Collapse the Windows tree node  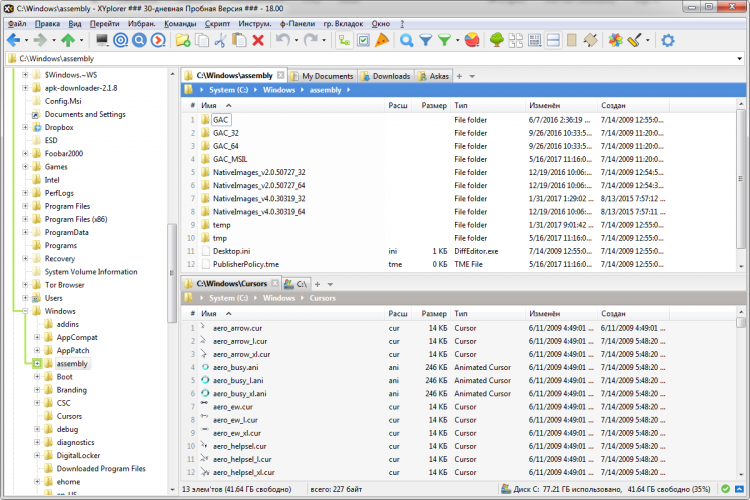point(25,311)
